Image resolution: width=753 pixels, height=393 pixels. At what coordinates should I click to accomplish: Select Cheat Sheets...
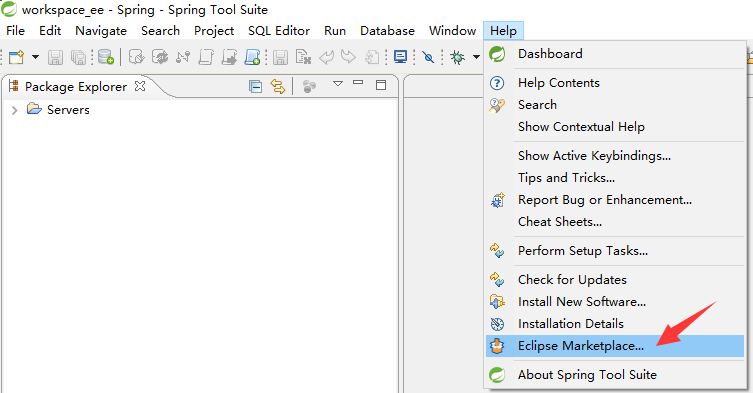(615, 222)
